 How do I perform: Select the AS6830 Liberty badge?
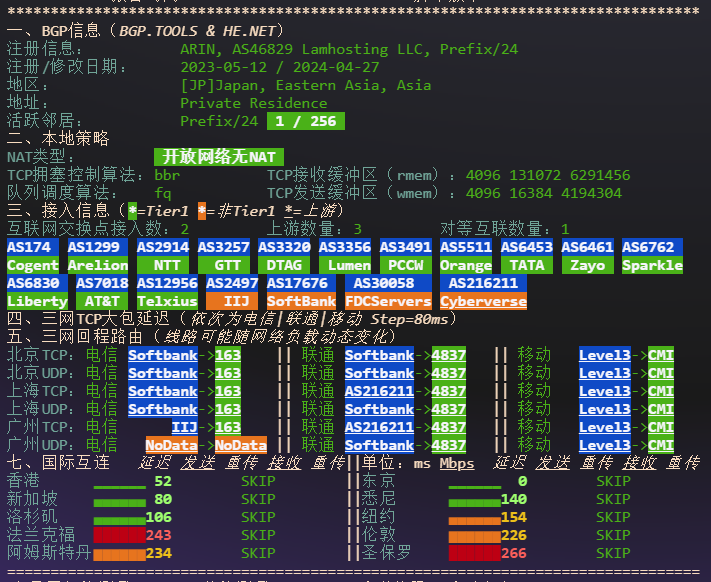pos(37,292)
